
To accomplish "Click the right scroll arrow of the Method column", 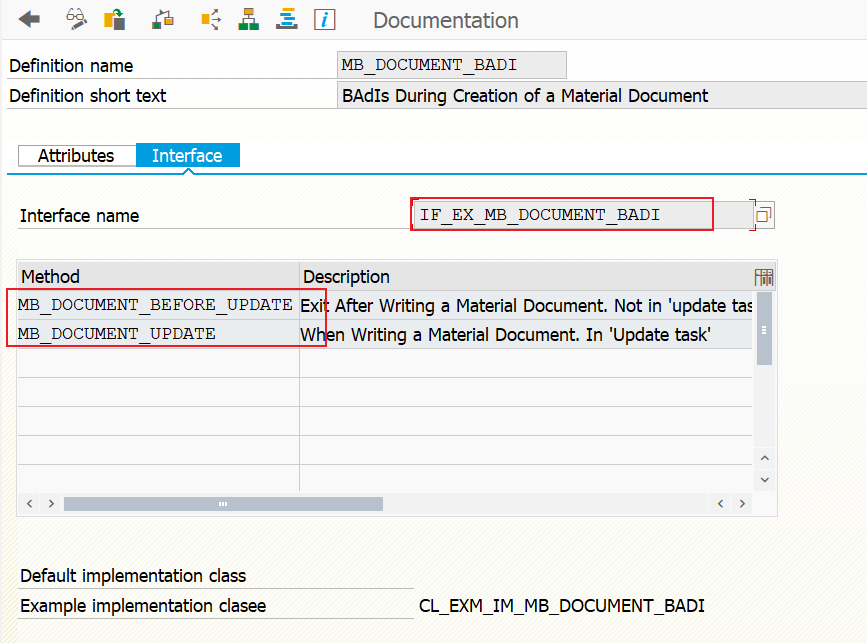I will [51, 504].
